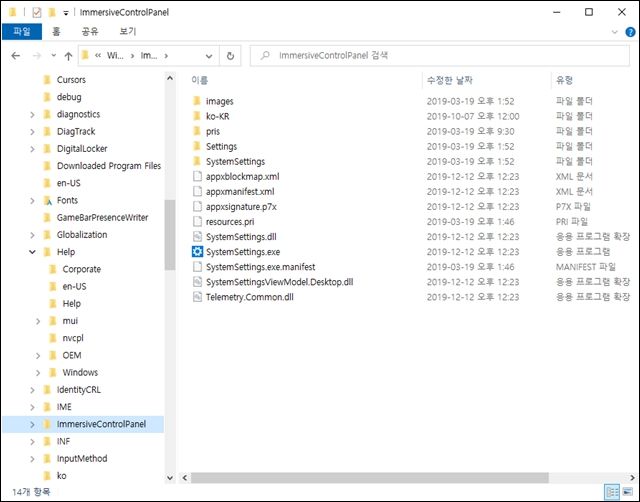
Task: Click the SystemSettingsViewModel.Desktop.dll file icon
Action: click(197, 282)
